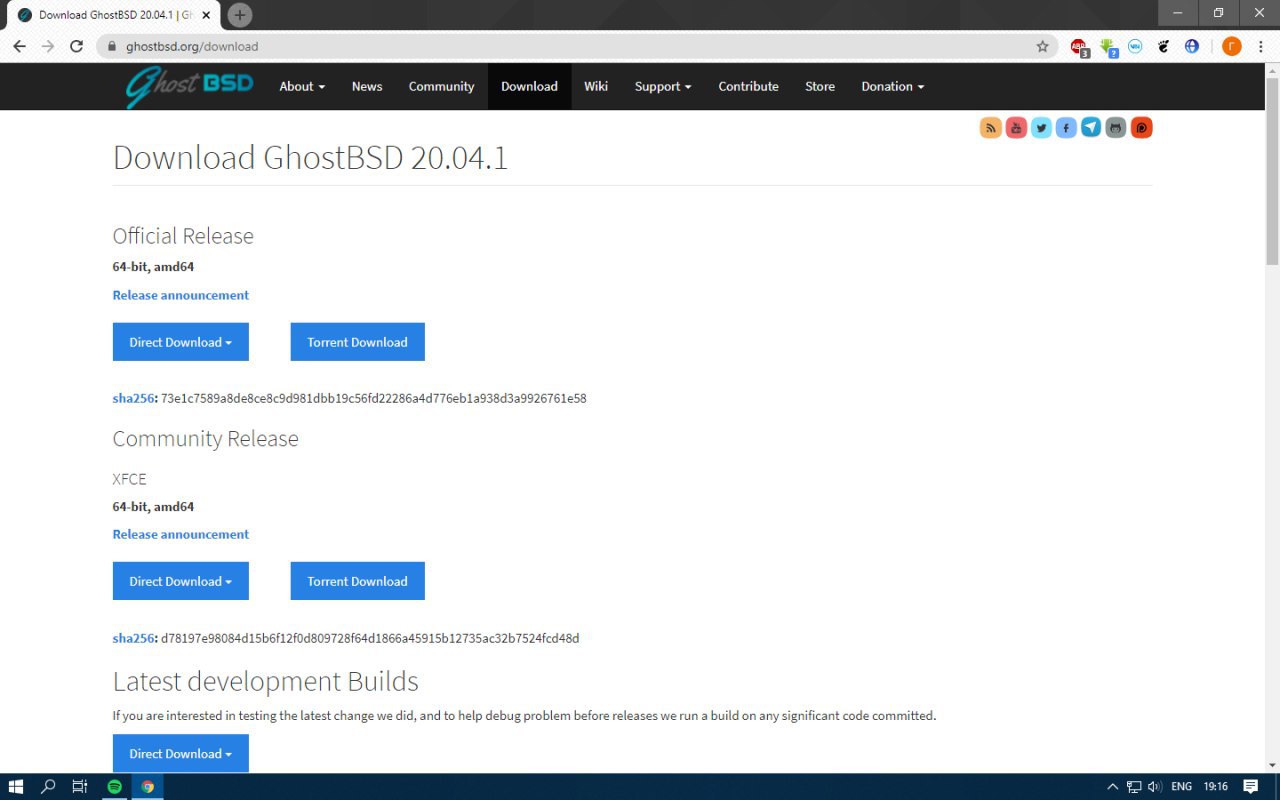Show hidden system tray icons

1112,787
